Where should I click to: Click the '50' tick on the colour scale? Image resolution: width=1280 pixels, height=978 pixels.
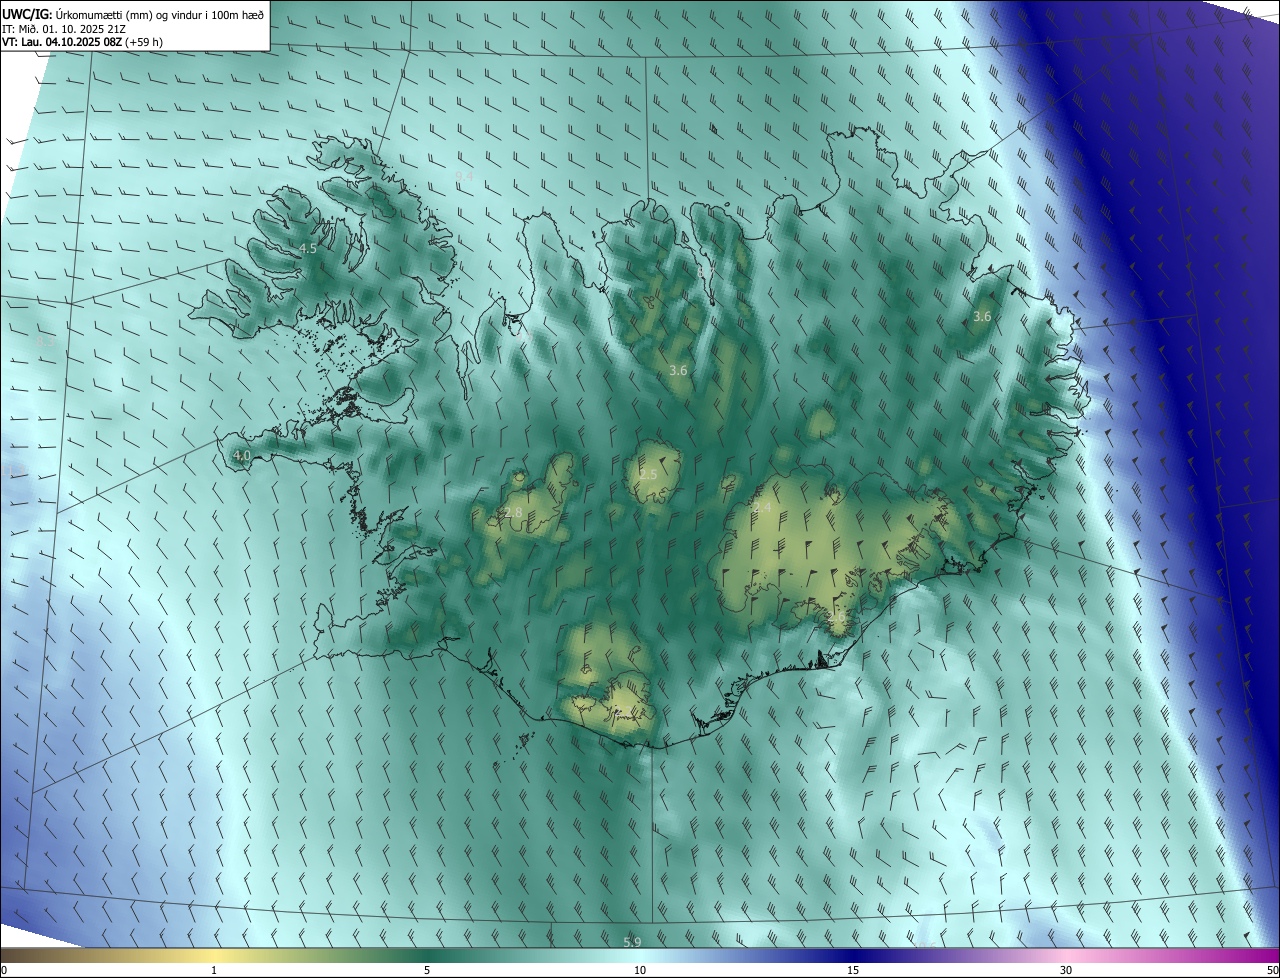point(1272,970)
